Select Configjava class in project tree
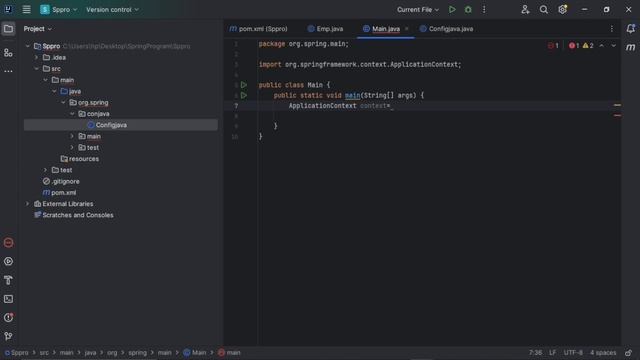Image resolution: width=640 pixels, height=360 pixels. (121, 125)
